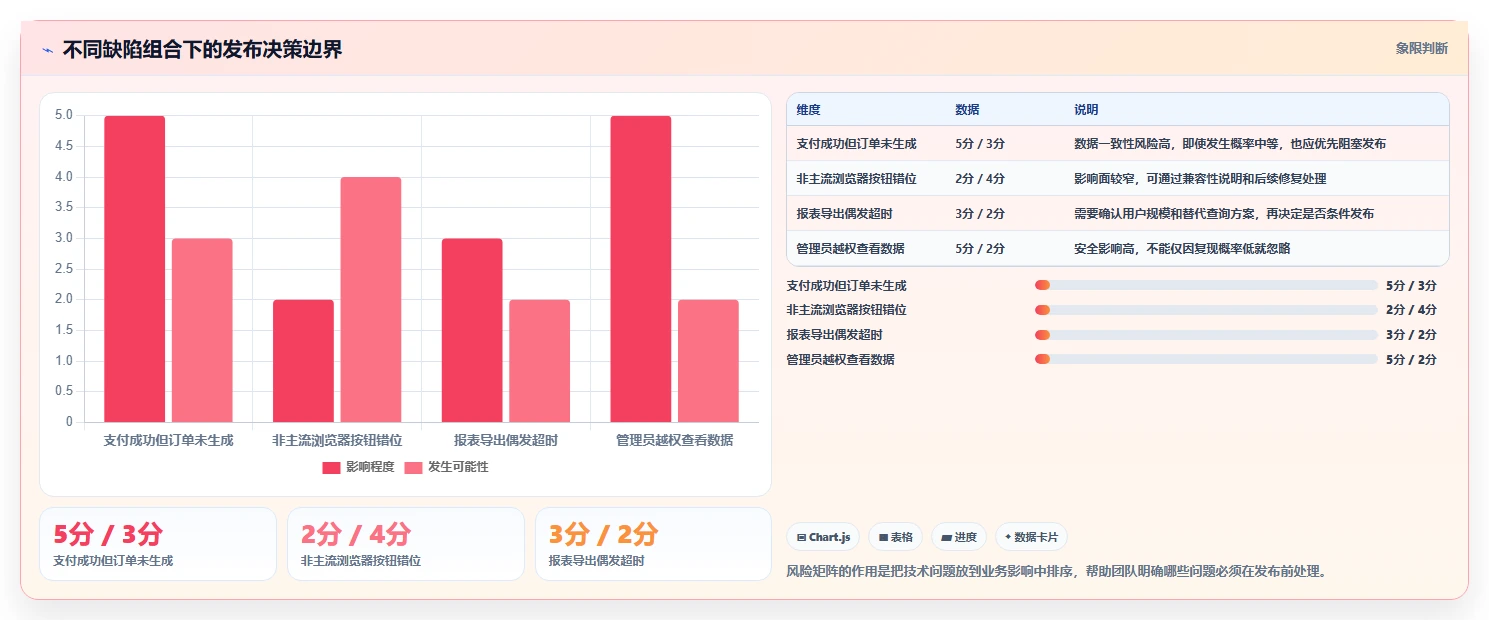
Task: Select the 表格 chip
Action: click(895, 537)
